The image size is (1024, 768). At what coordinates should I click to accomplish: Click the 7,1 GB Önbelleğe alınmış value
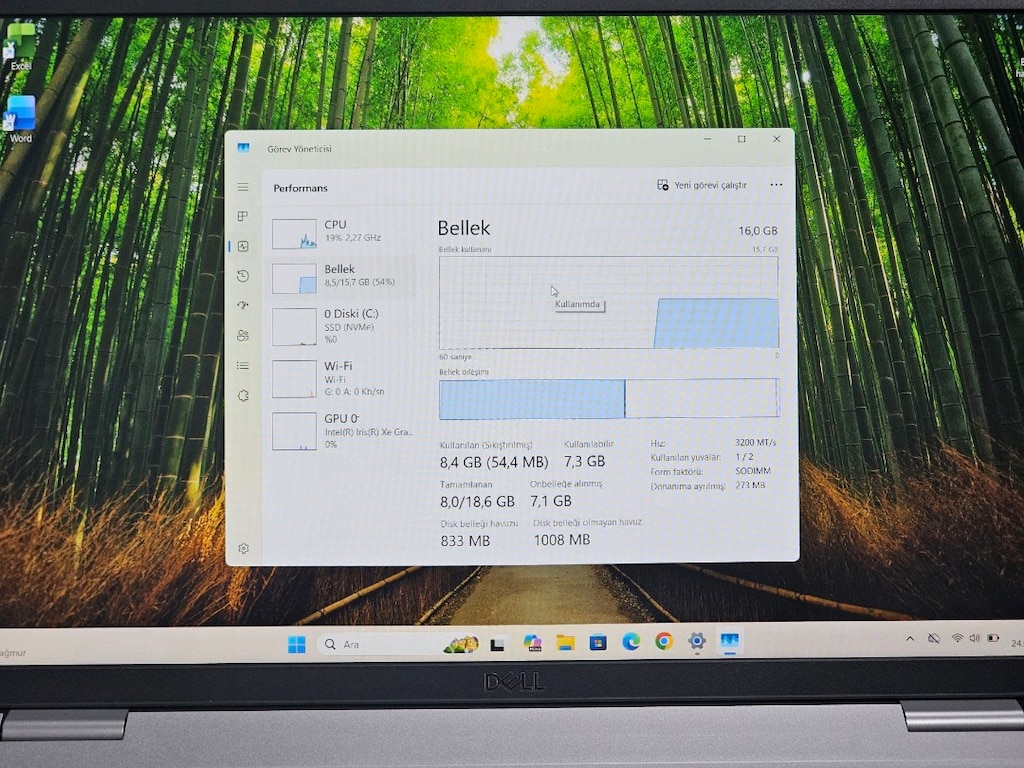pyautogui.click(x=551, y=501)
